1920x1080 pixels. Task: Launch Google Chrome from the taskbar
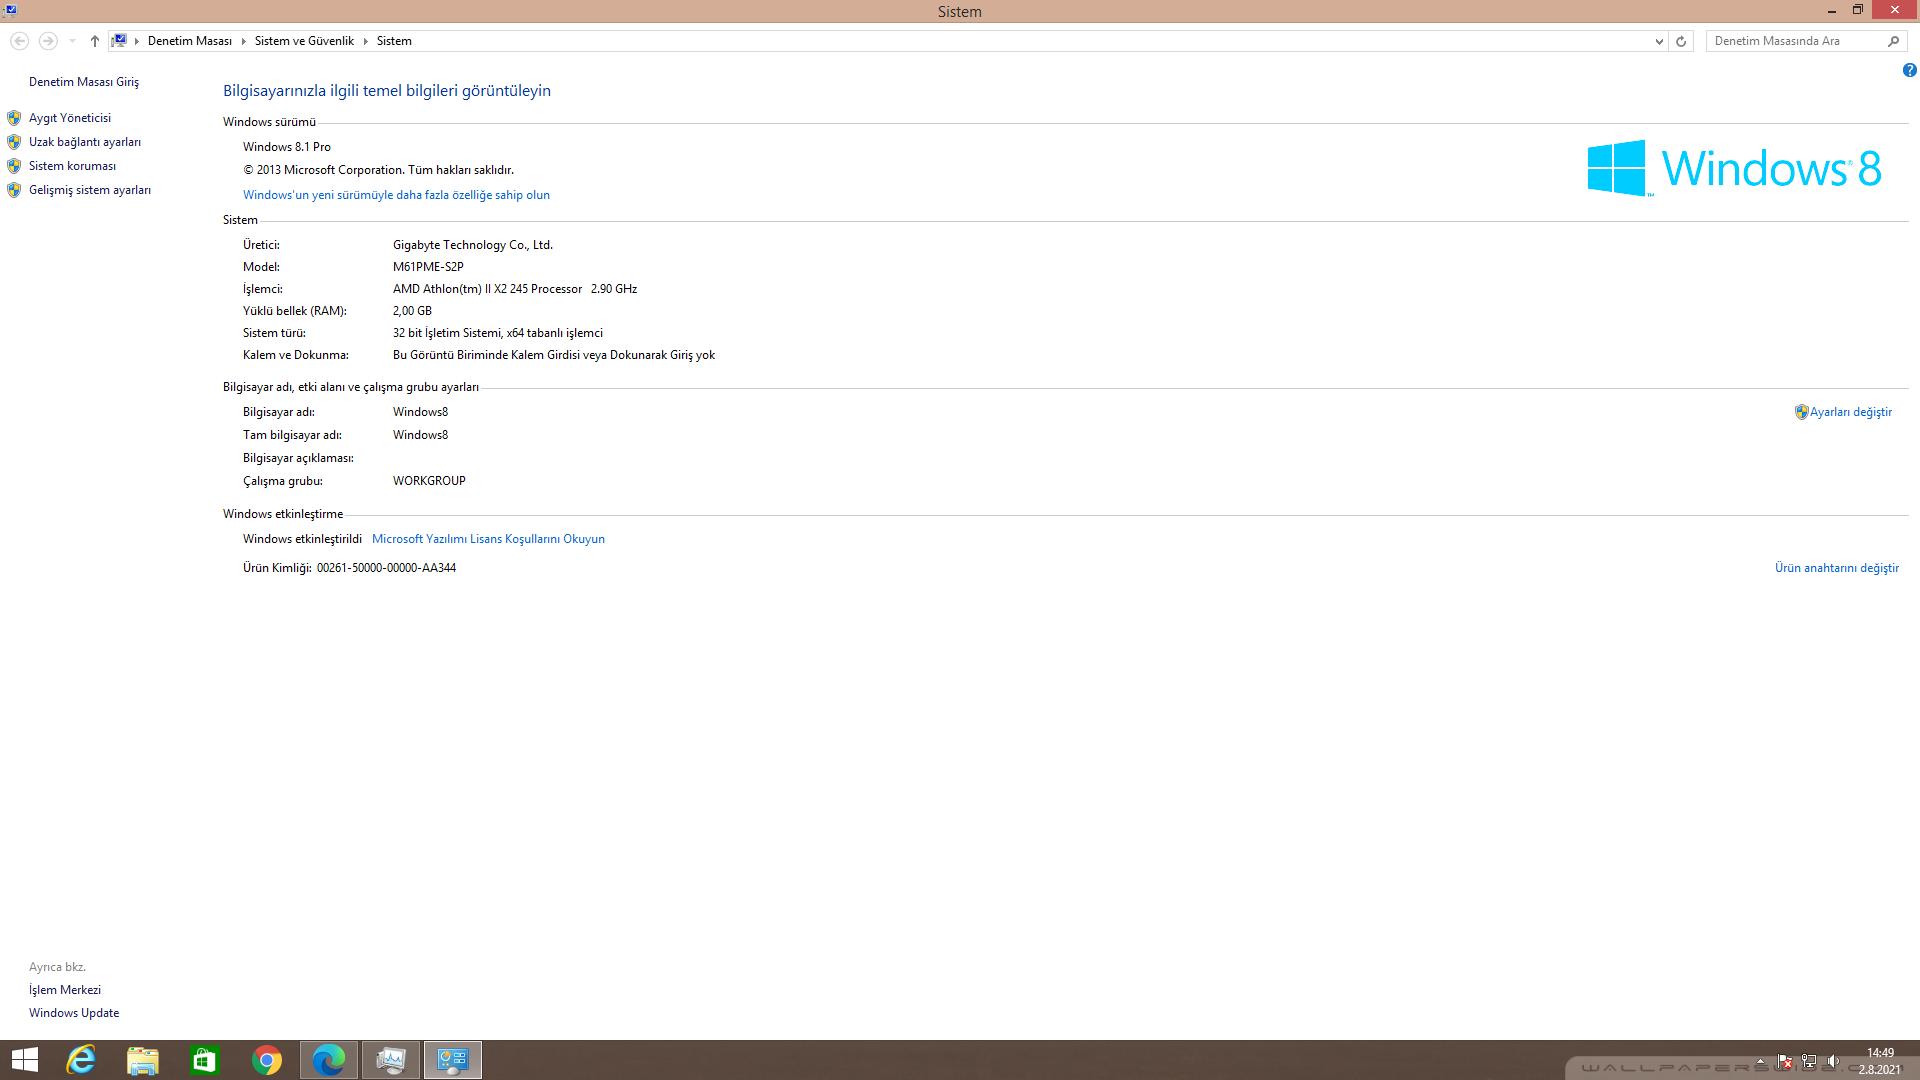click(267, 1060)
